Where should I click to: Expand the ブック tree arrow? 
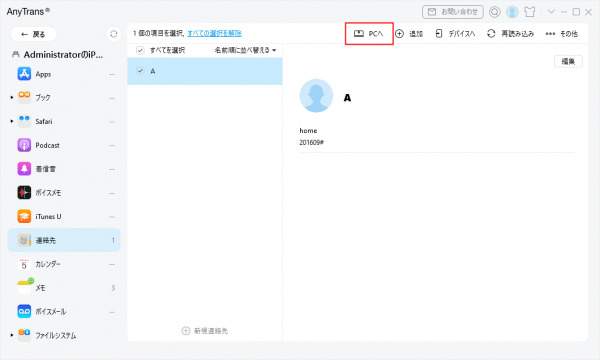click(x=12, y=98)
